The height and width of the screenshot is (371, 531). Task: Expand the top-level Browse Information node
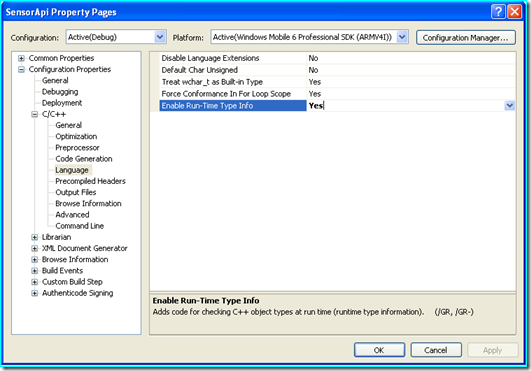click(35, 260)
